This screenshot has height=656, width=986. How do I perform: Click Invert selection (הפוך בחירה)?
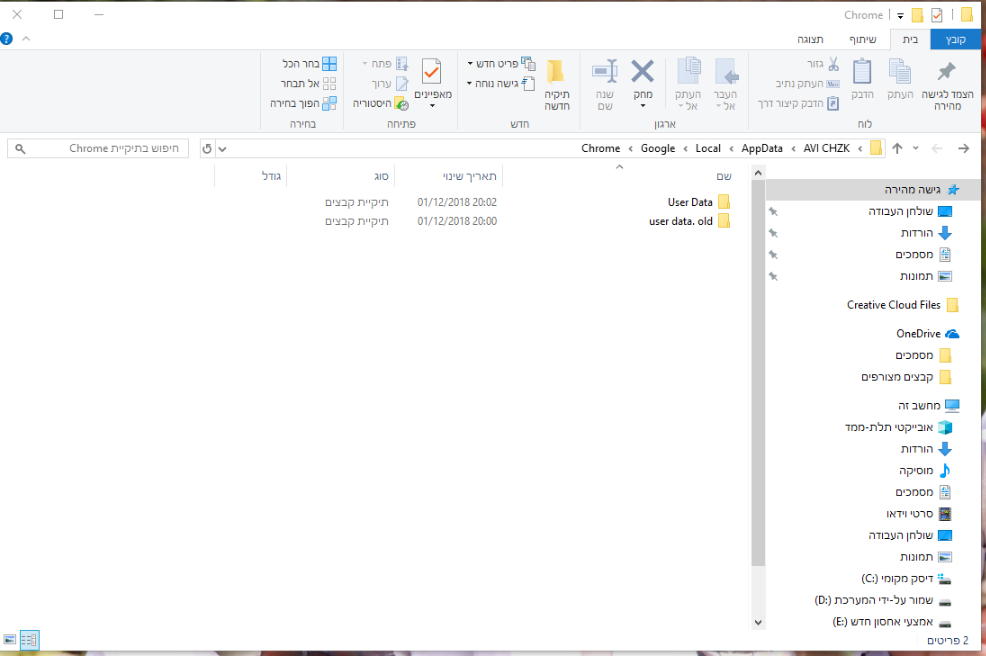pyautogui.click(x=304, y=103)
